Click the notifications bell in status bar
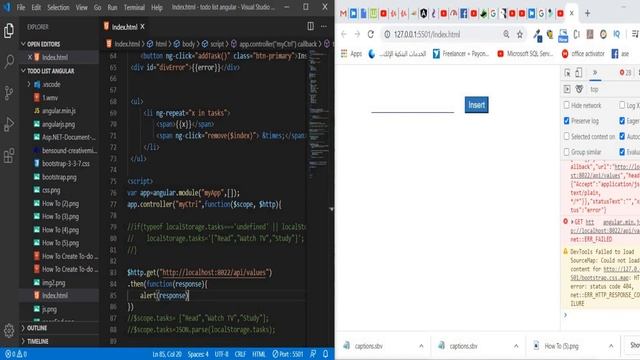This screenshot has width=640, height=360. [325, 354]
